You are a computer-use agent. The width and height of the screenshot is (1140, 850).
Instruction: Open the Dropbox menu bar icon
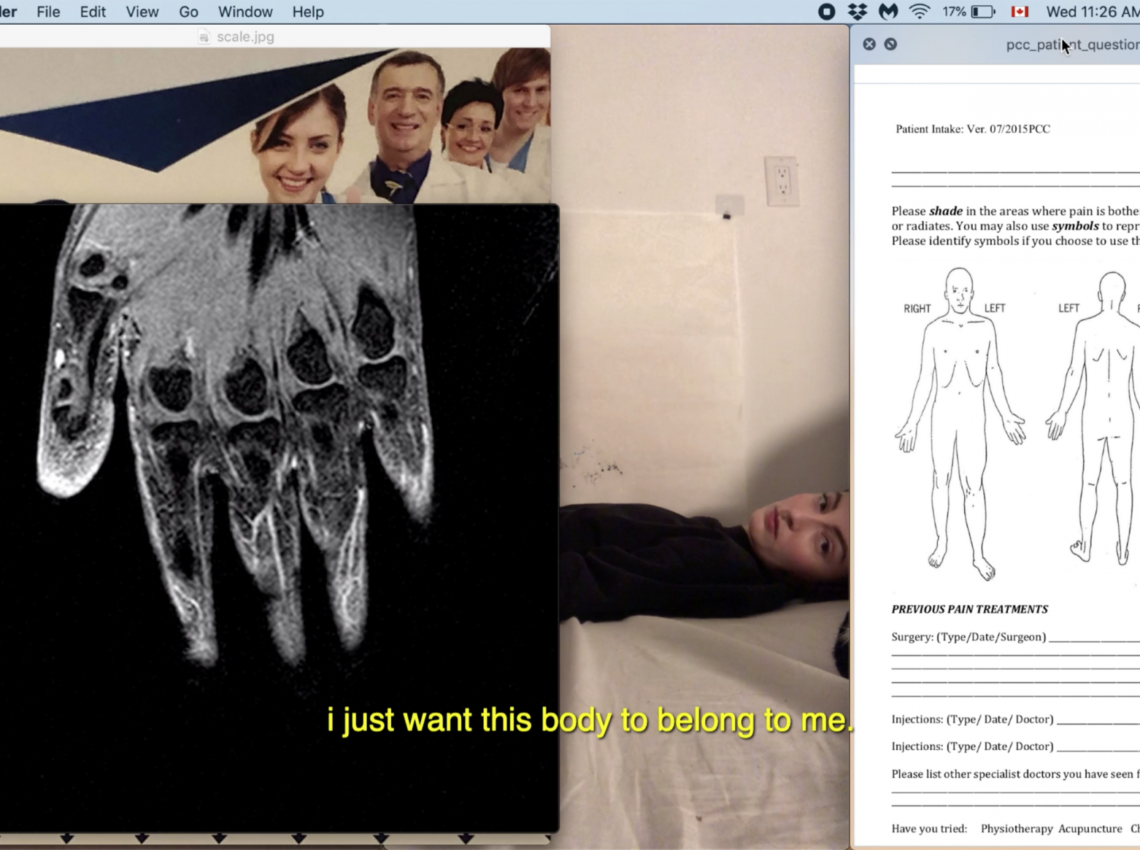(857, 12)
